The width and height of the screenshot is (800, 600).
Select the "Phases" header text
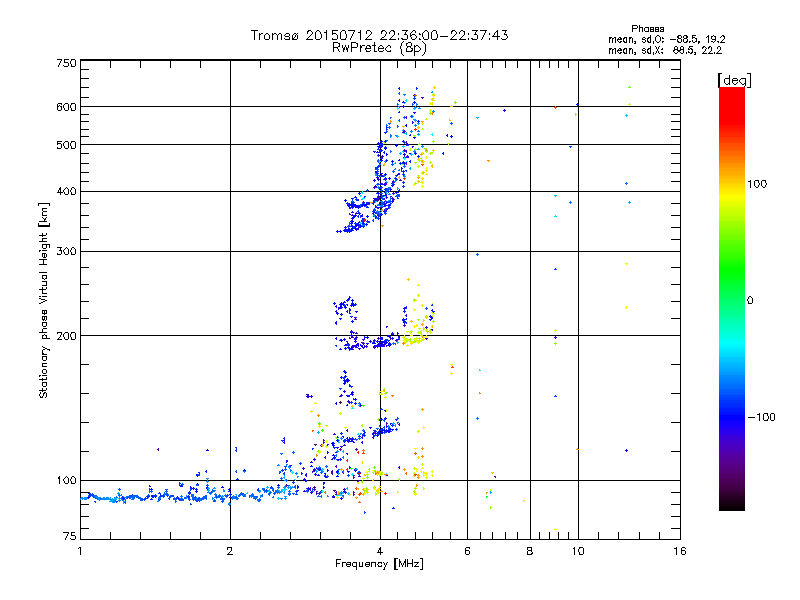pos(647,29)
